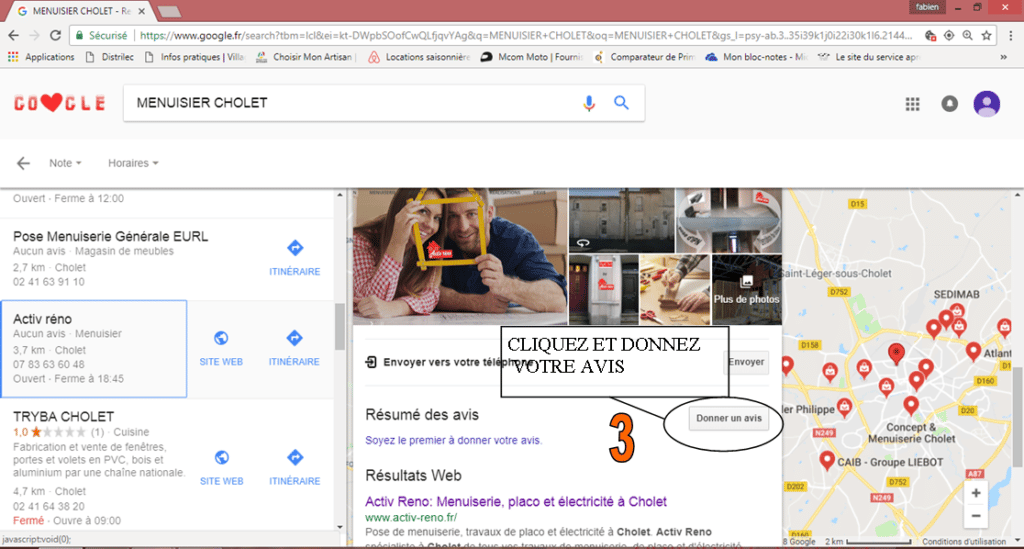Screen dimensions: 1024x549
Task: Click the woodworking hands photo thumbnail
Action: pos(675,290)
